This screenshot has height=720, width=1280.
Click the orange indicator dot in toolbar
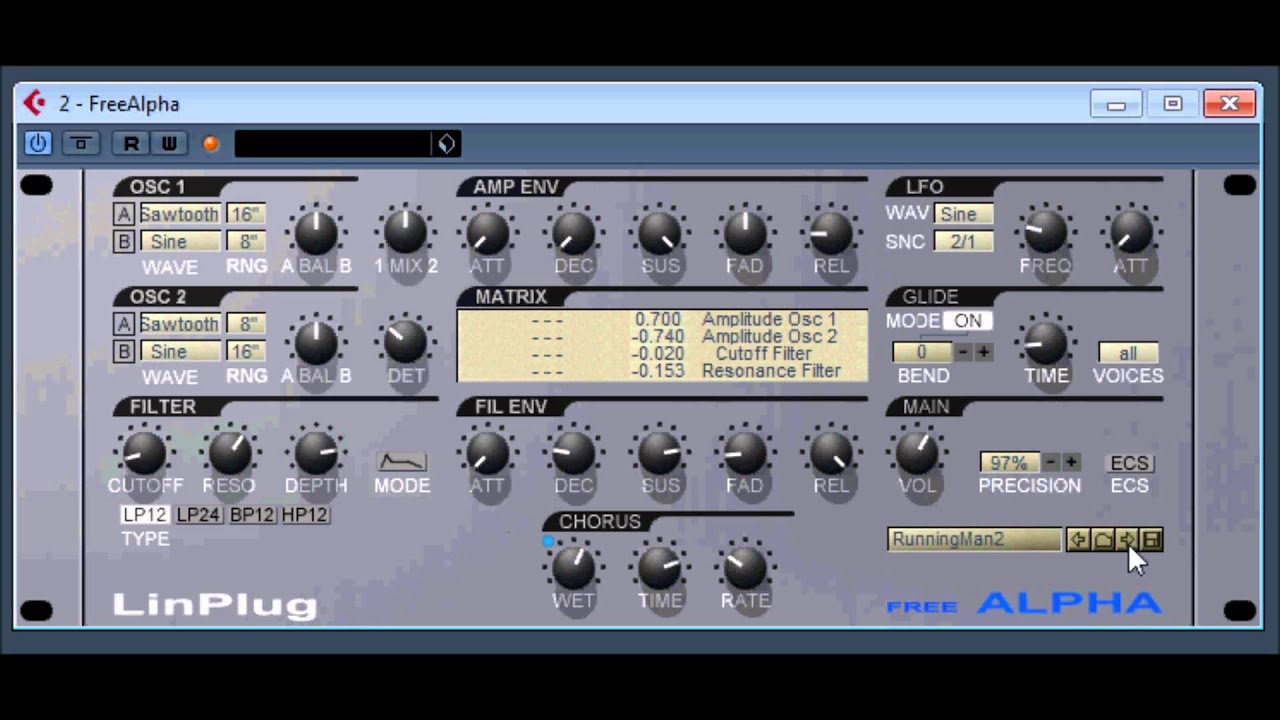coord(210,144)
